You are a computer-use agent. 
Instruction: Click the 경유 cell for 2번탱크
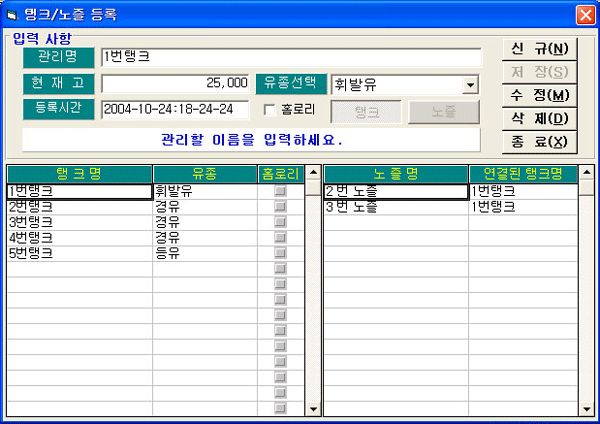tap(205, 207)
